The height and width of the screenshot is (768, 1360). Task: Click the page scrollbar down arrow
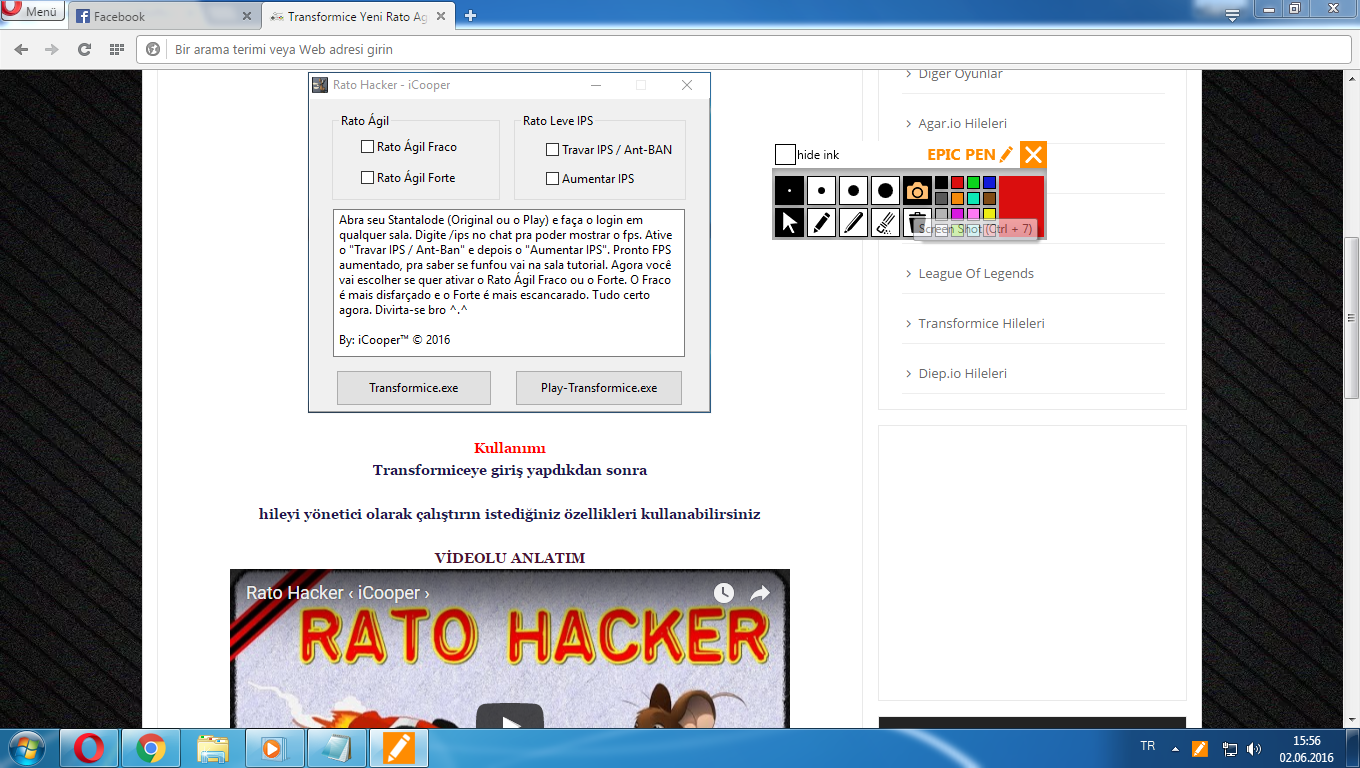[x=1351, y=719]
